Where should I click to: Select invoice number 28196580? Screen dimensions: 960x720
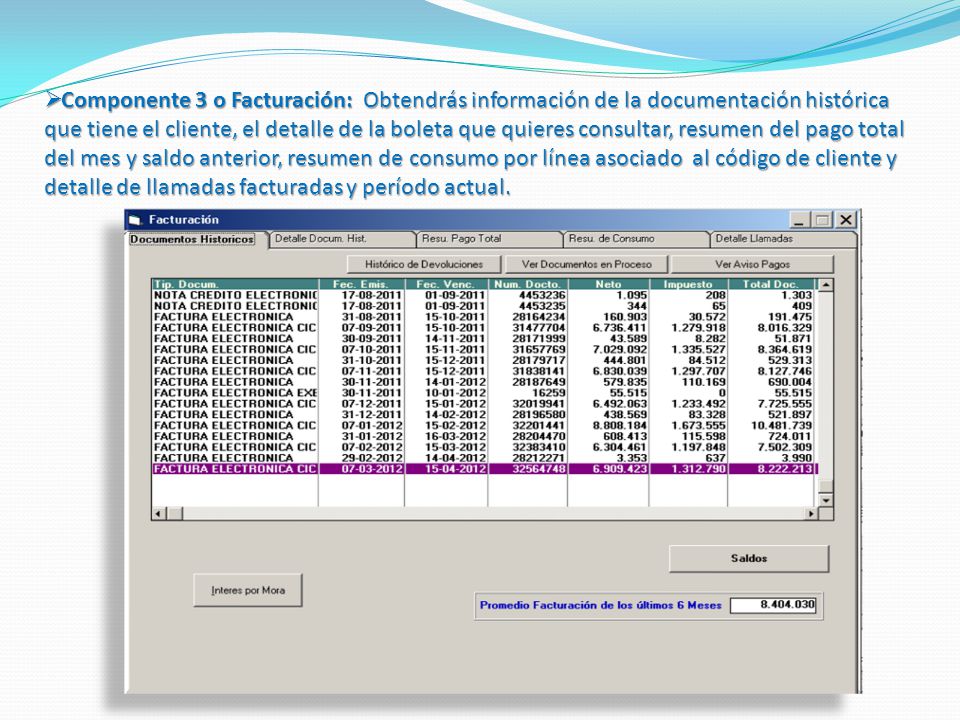point(484,414)
